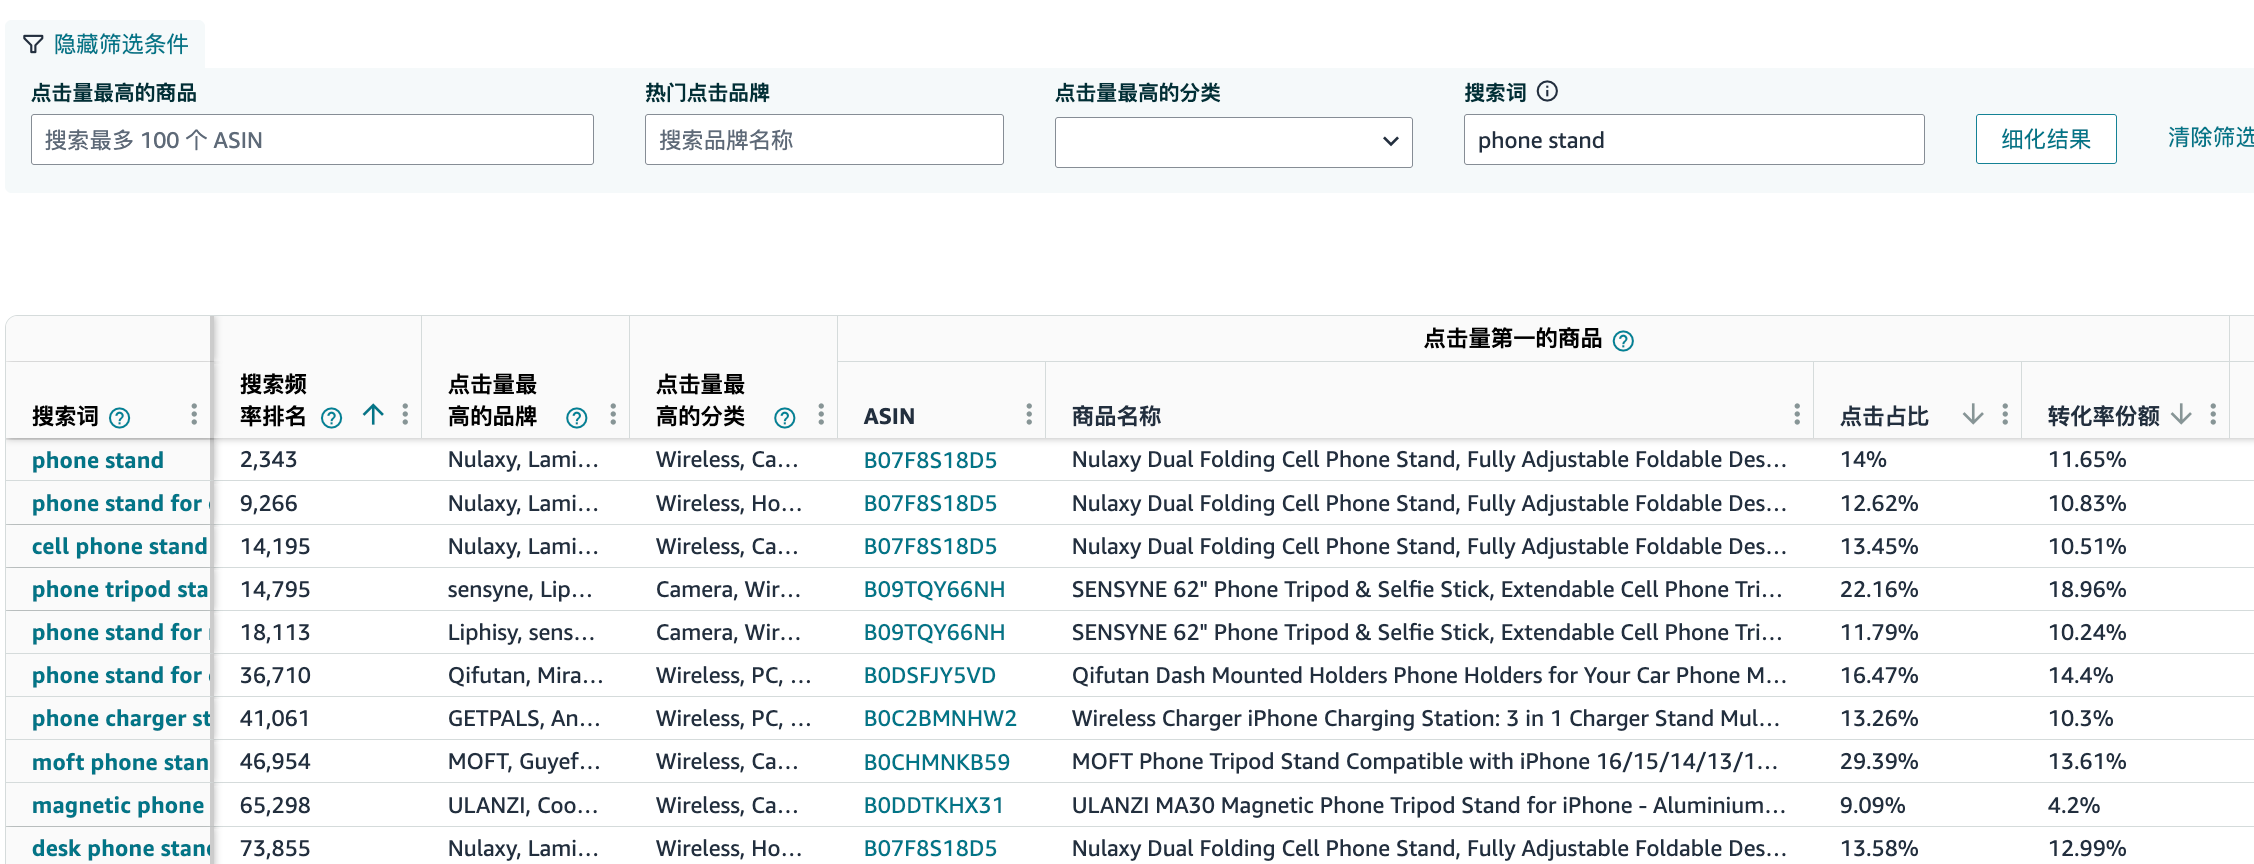The width and height of the screenshot is (2254, 864).
Task: Open column menu for 点击量最高的品牌 column
Action: click(613, 415)
